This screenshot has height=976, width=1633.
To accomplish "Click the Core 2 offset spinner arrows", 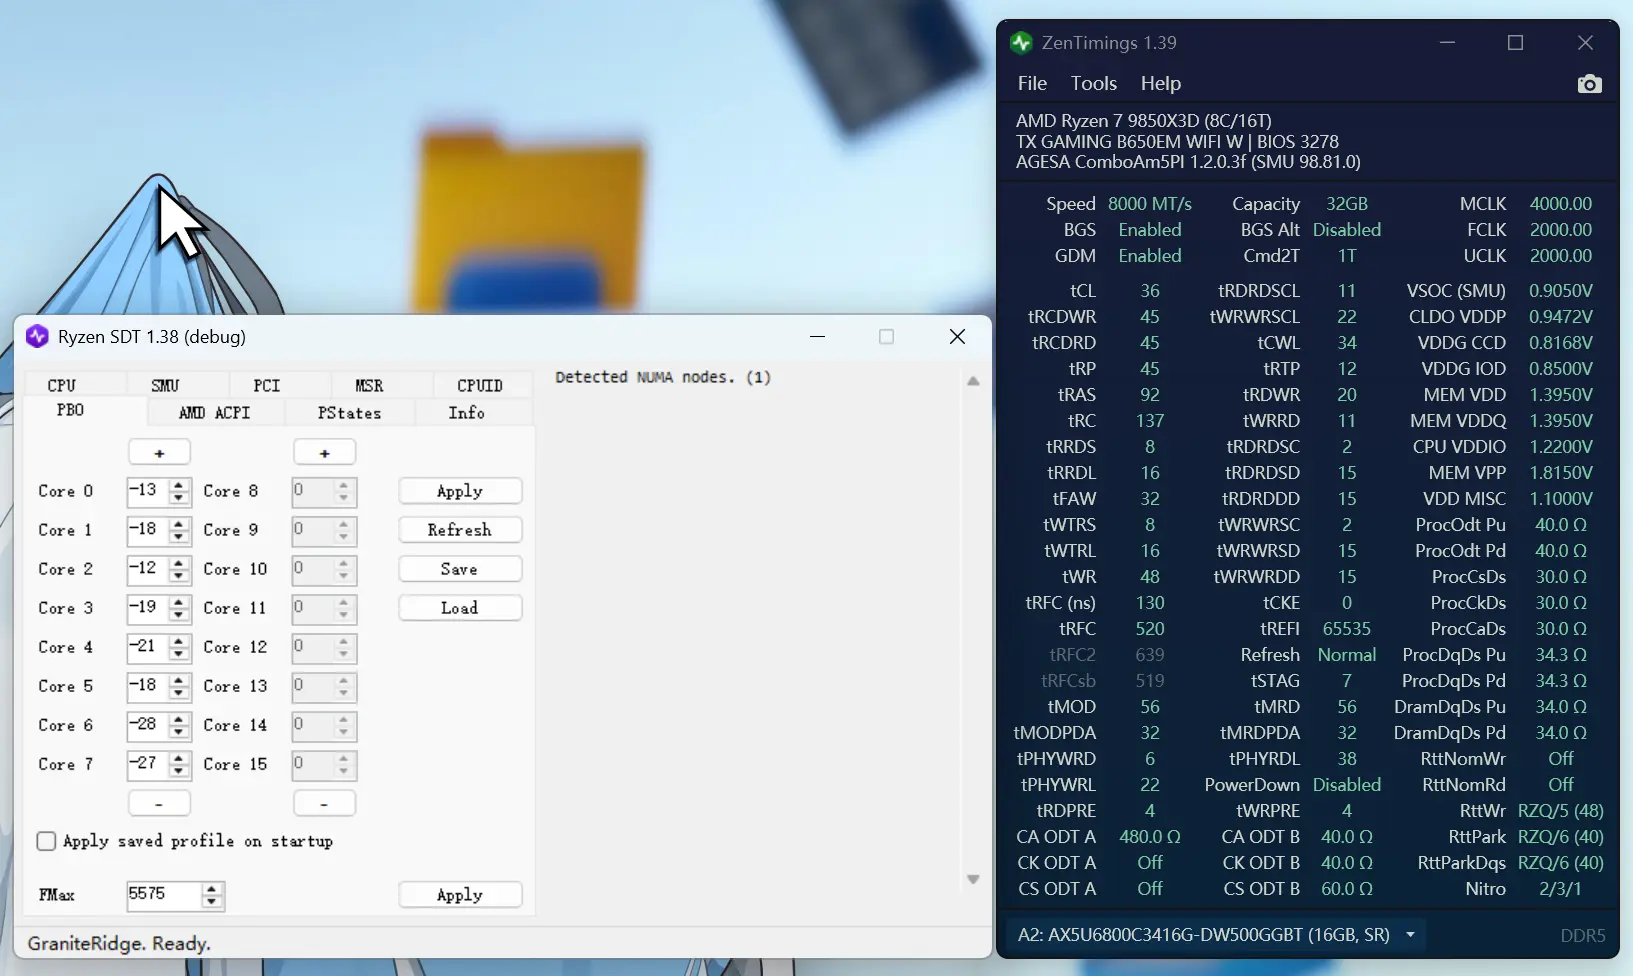I will pos(179,569).
